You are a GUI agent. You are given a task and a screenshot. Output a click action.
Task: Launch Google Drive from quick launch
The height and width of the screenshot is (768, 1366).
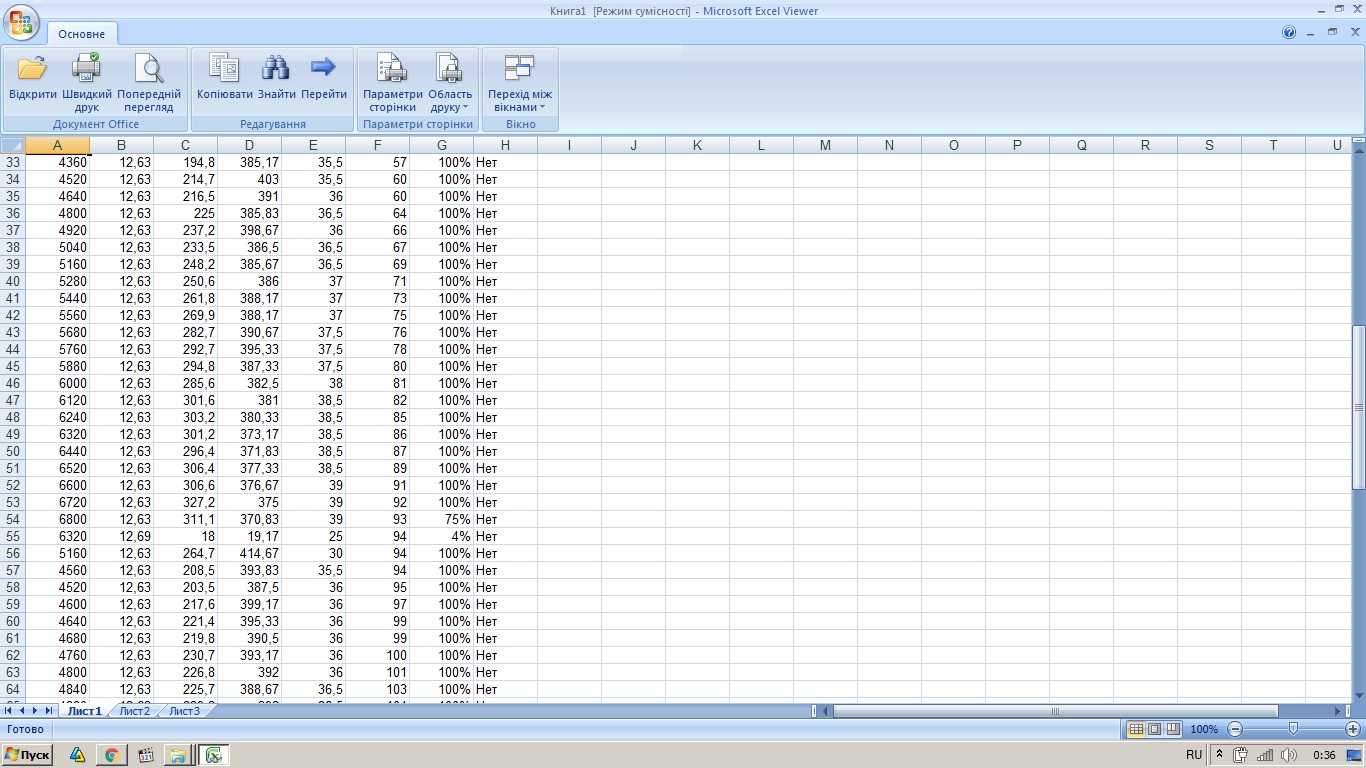coord(77,755)
